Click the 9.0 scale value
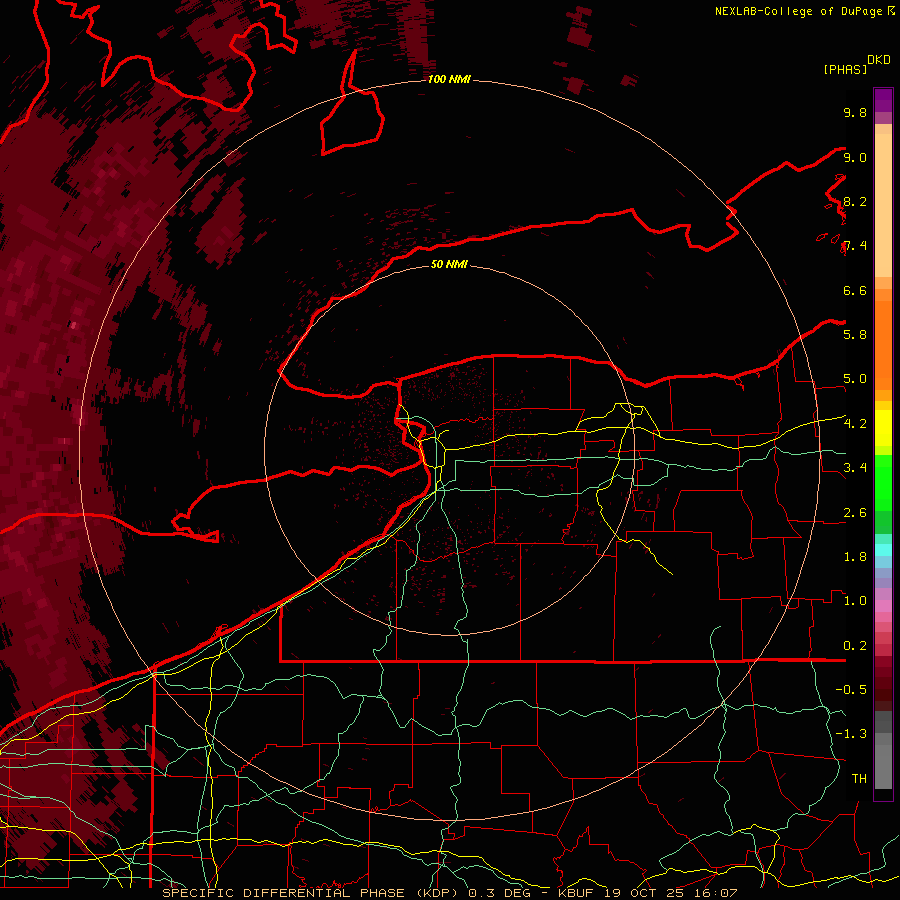The height and width of the screenshot is (900, 900). click(x=855, y=157)
